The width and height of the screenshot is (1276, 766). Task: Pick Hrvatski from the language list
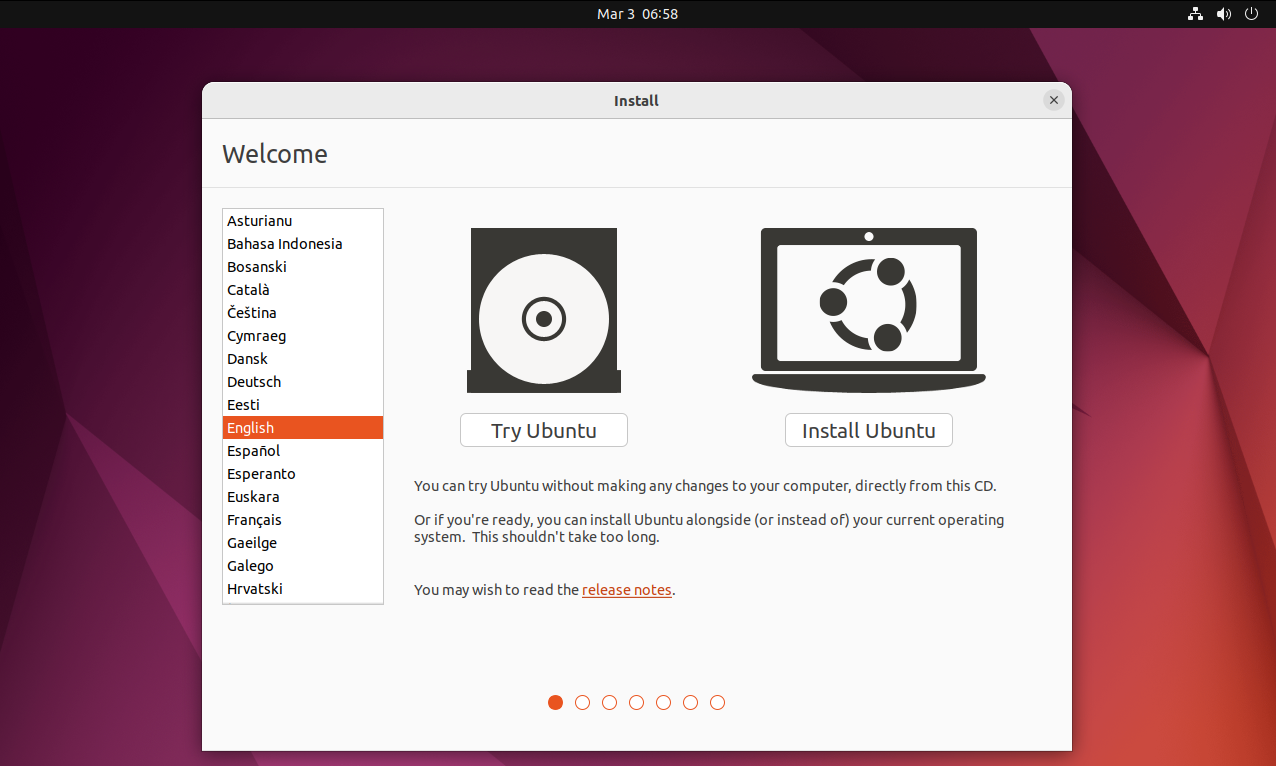click(254, 589)
